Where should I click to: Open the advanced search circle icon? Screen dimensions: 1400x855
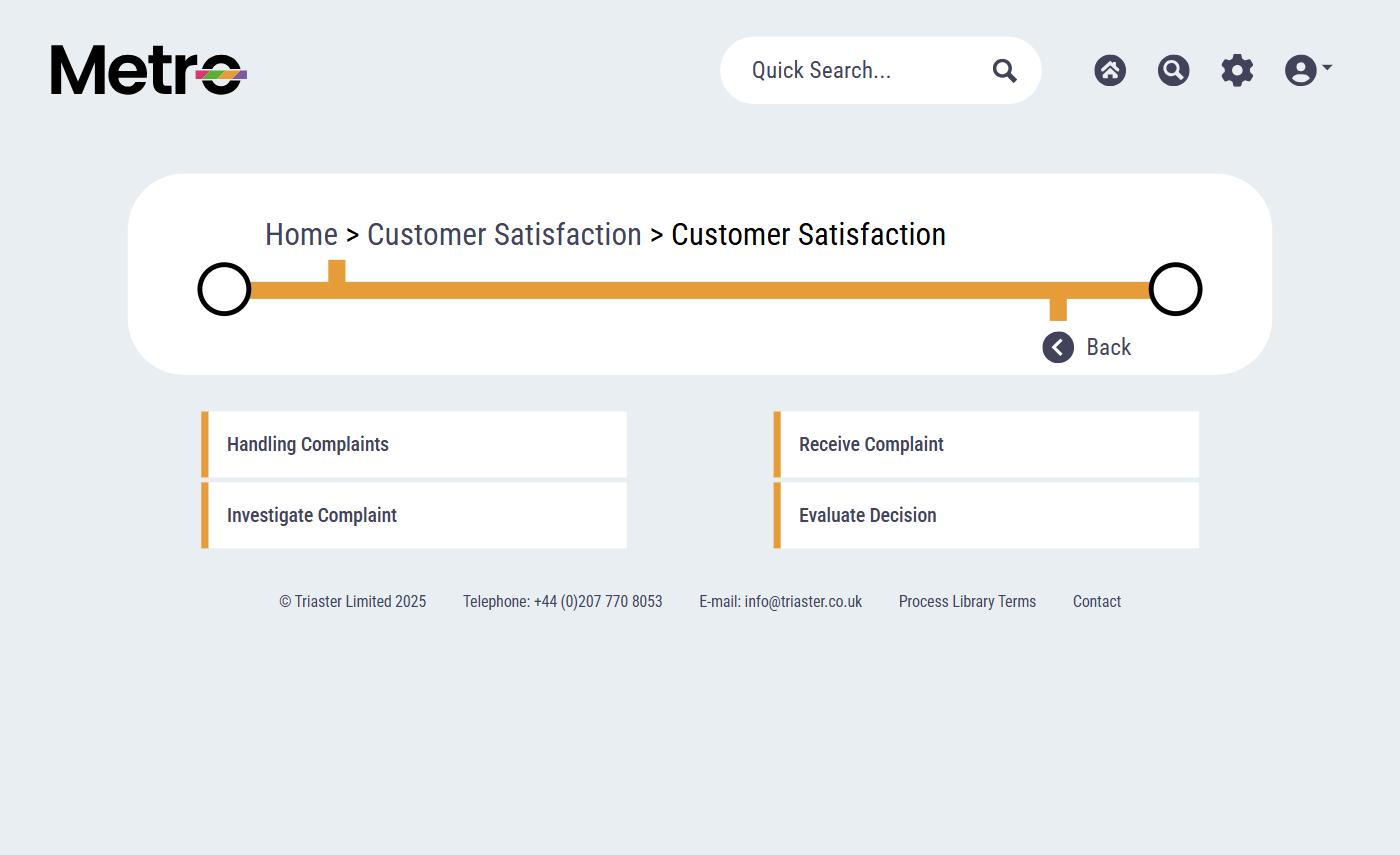1173,70
